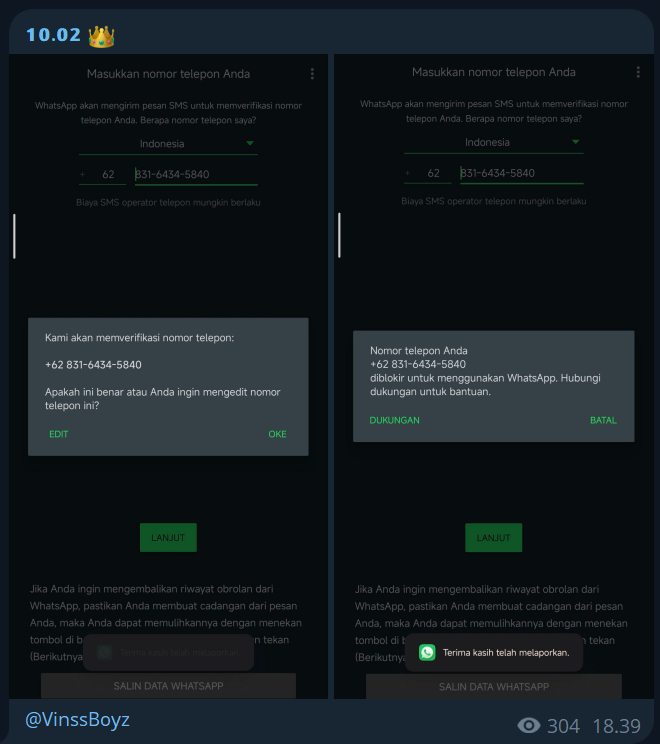Tap BATAL in the blocked-number dialog
Screen dimensions: 660x744
click(603, 420)
